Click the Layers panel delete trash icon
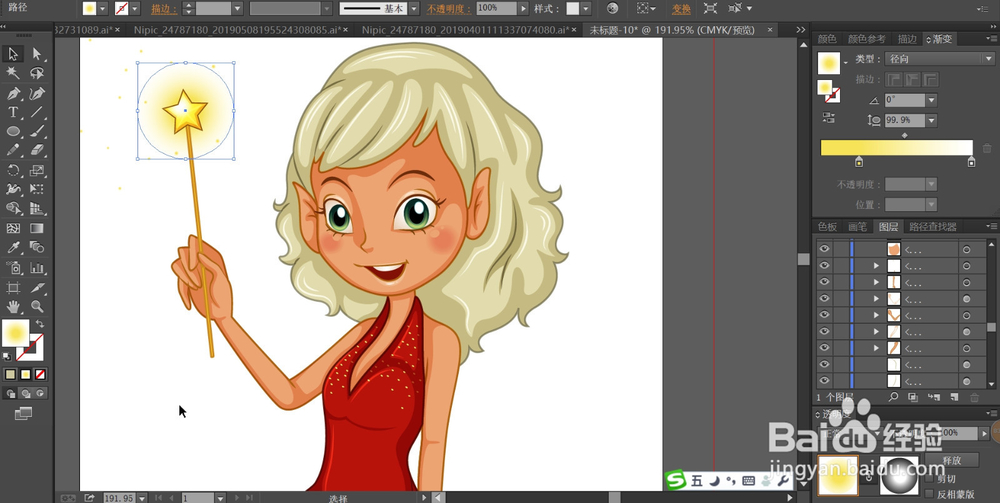The height and width of the screenshot is (503, 1000). pos(974,397)
